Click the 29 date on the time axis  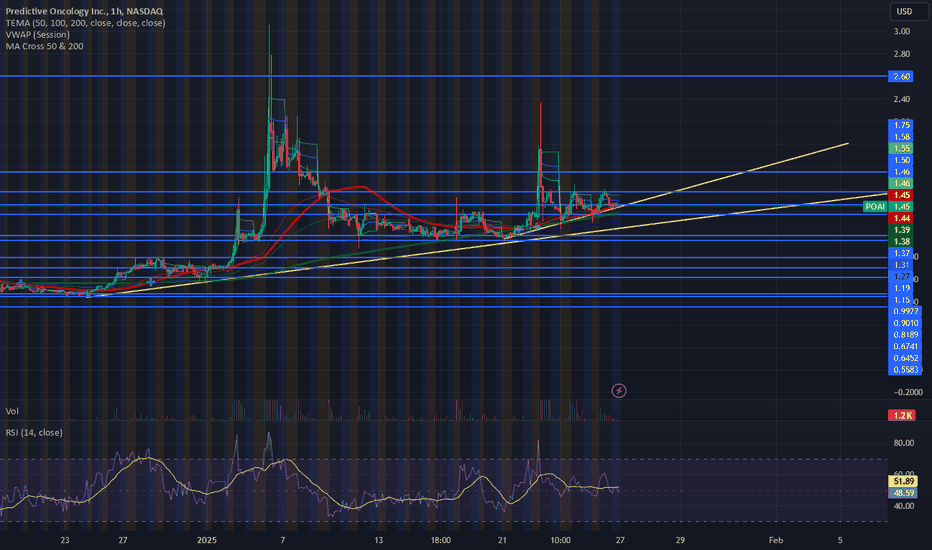pyautogui.click(x=680, y=540)
